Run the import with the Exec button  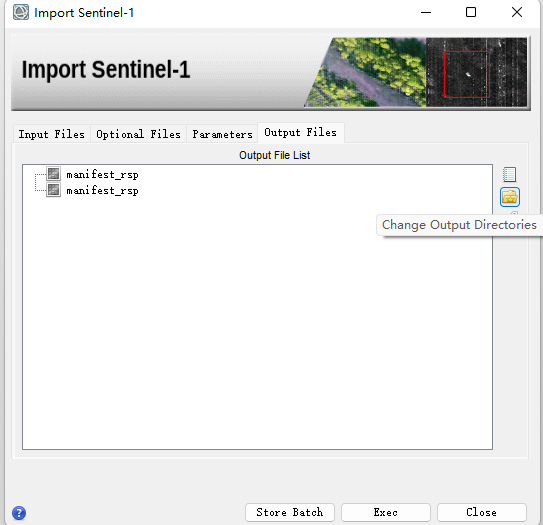click(386, 512)
